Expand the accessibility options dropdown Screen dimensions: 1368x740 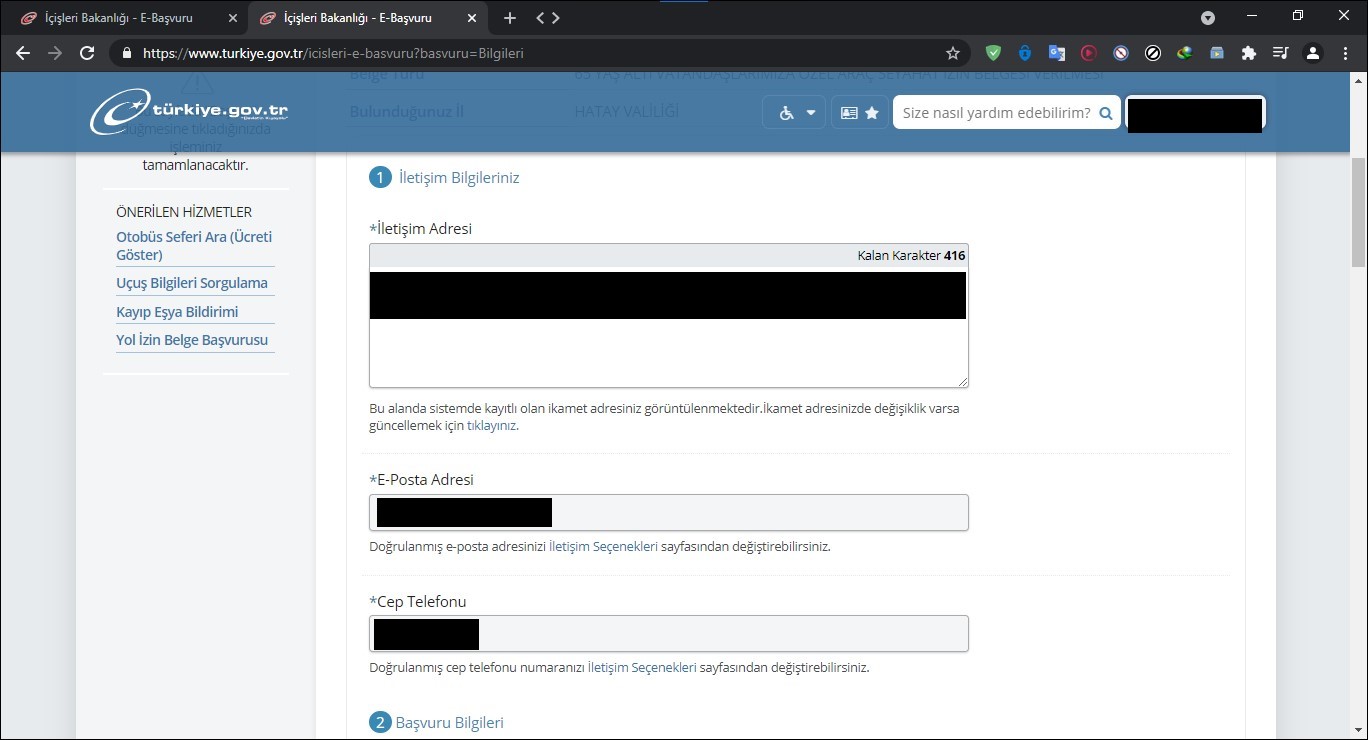pyautogui.click(x=796, y=113)
